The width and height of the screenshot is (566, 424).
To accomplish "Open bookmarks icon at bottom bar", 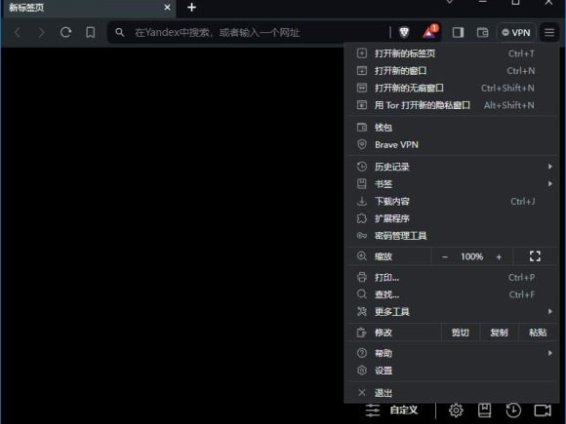I will click(x=484, y=410).
